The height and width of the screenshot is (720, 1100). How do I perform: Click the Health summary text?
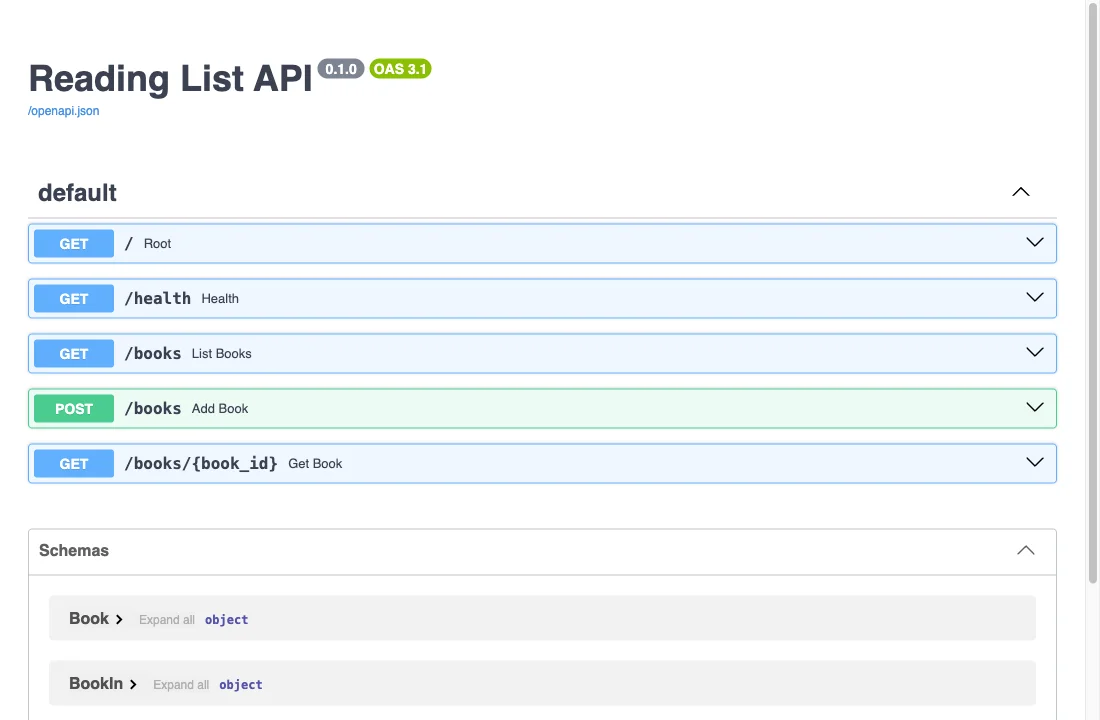(220, 298)
